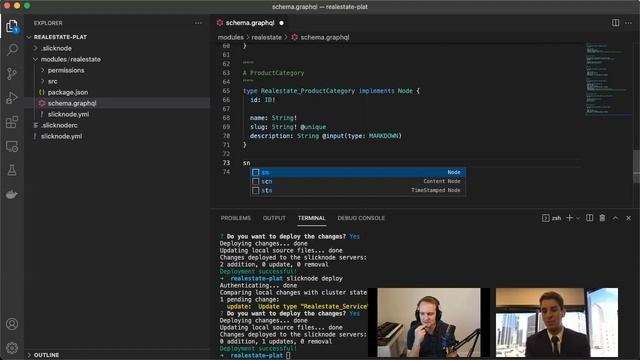The image size is (640, 360).
Task: Open the Search view in activity bar
Action: click(12, 50)
